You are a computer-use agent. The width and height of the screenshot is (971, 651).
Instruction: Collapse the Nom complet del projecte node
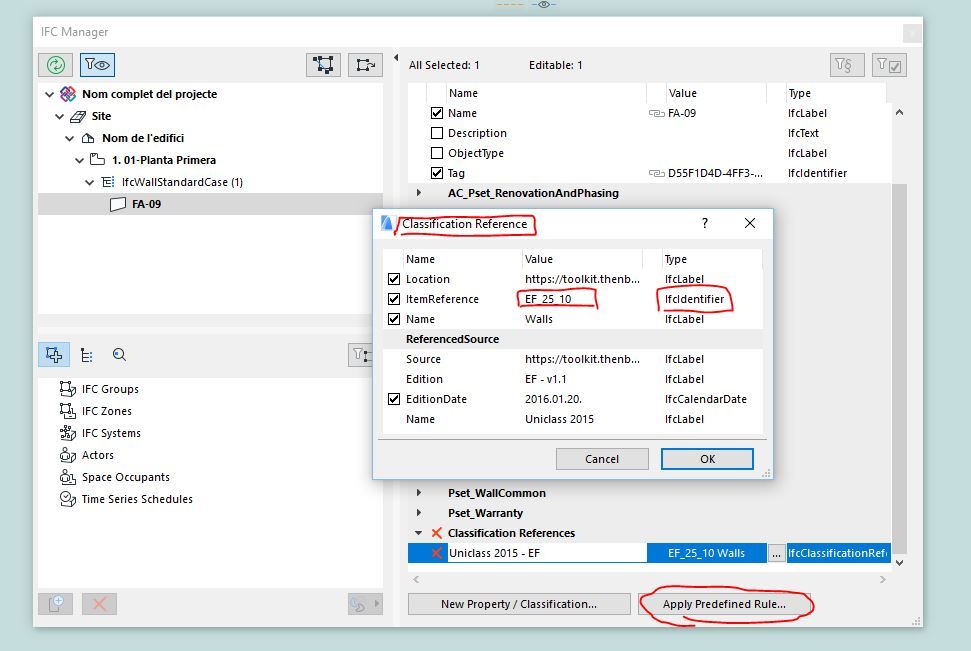(50, 94)
